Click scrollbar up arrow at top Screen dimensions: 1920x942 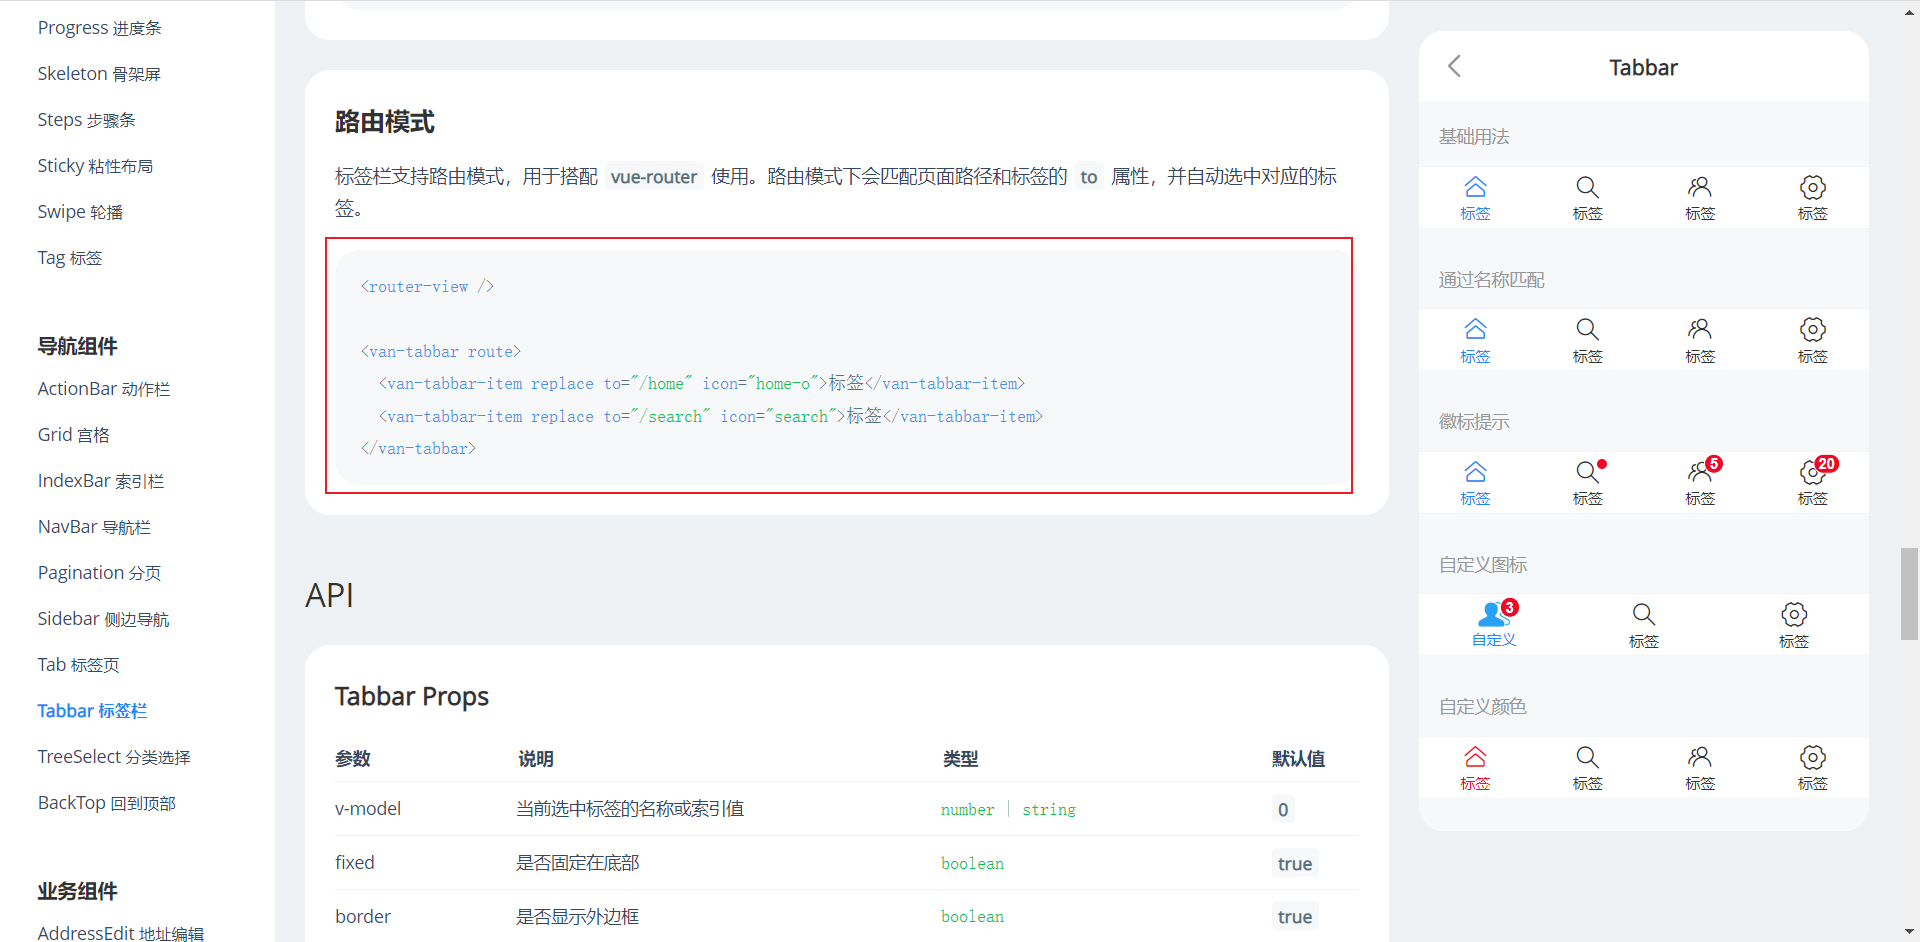coord(1909,11)
